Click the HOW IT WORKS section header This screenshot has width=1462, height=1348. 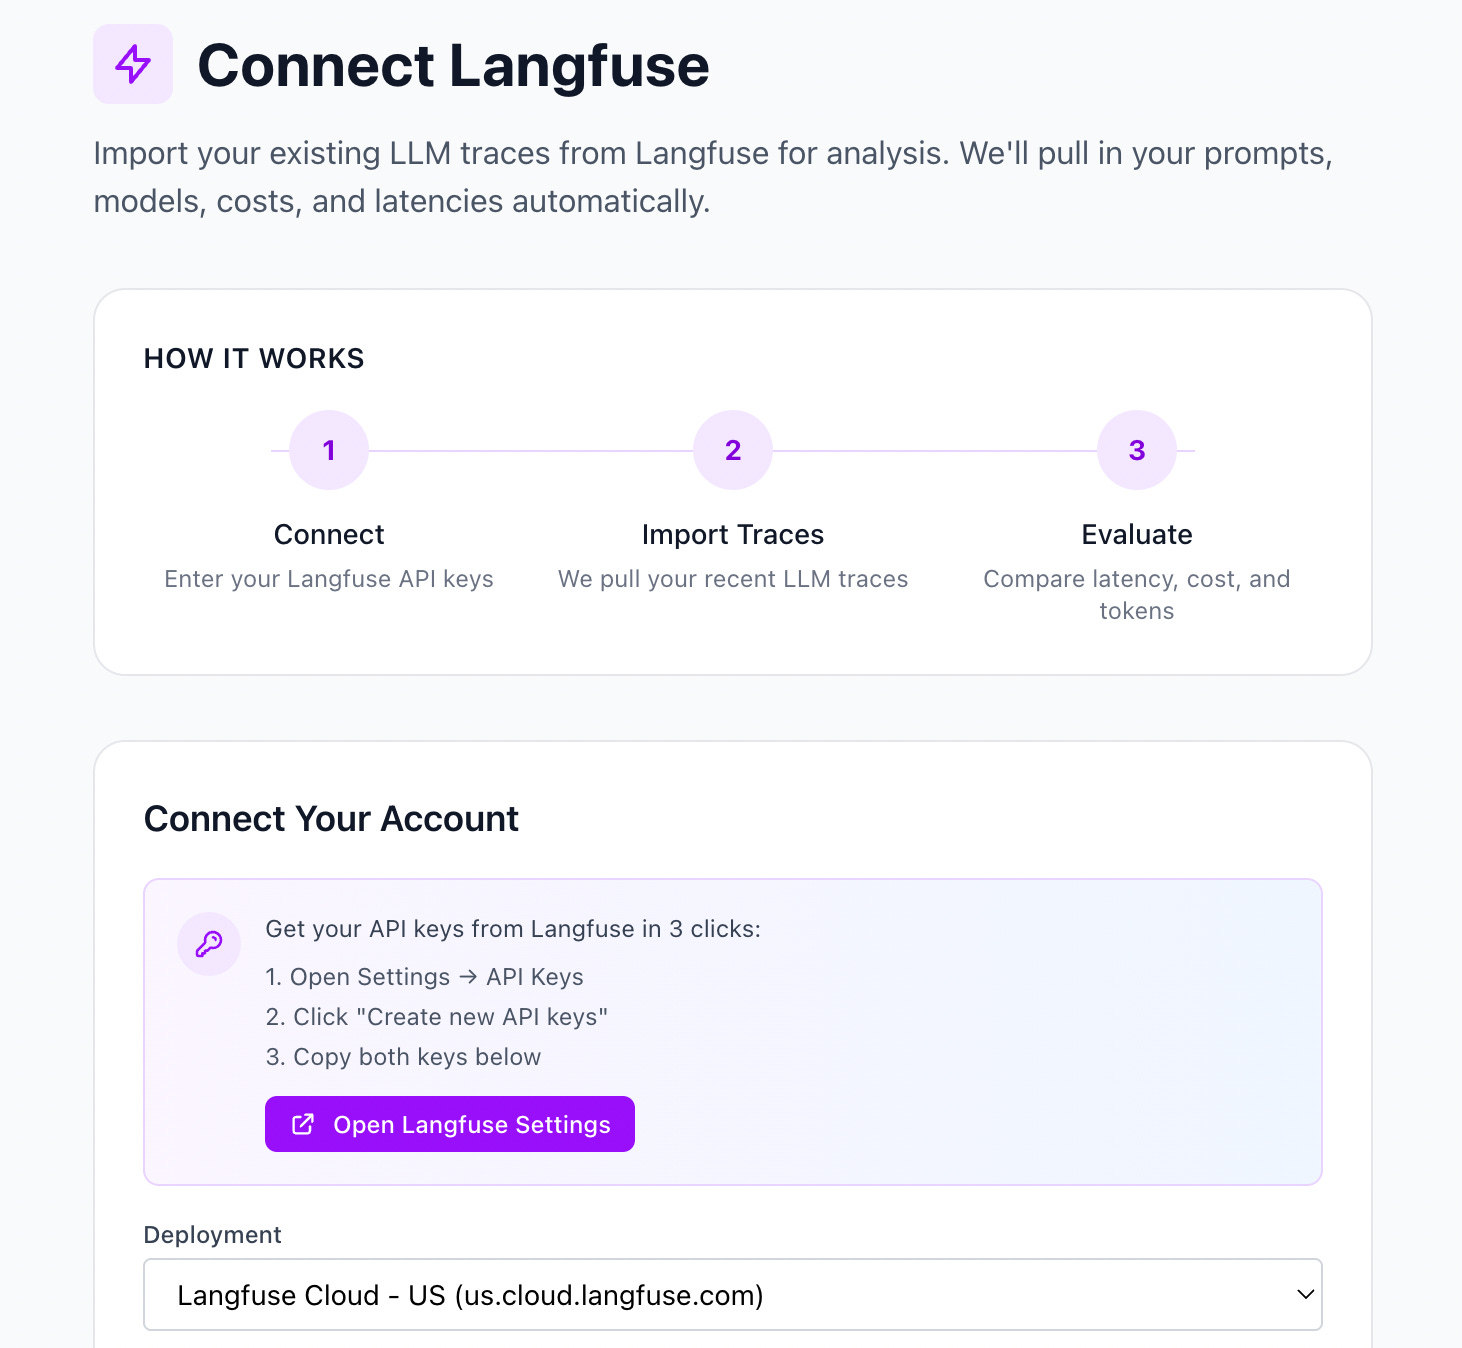254,358
